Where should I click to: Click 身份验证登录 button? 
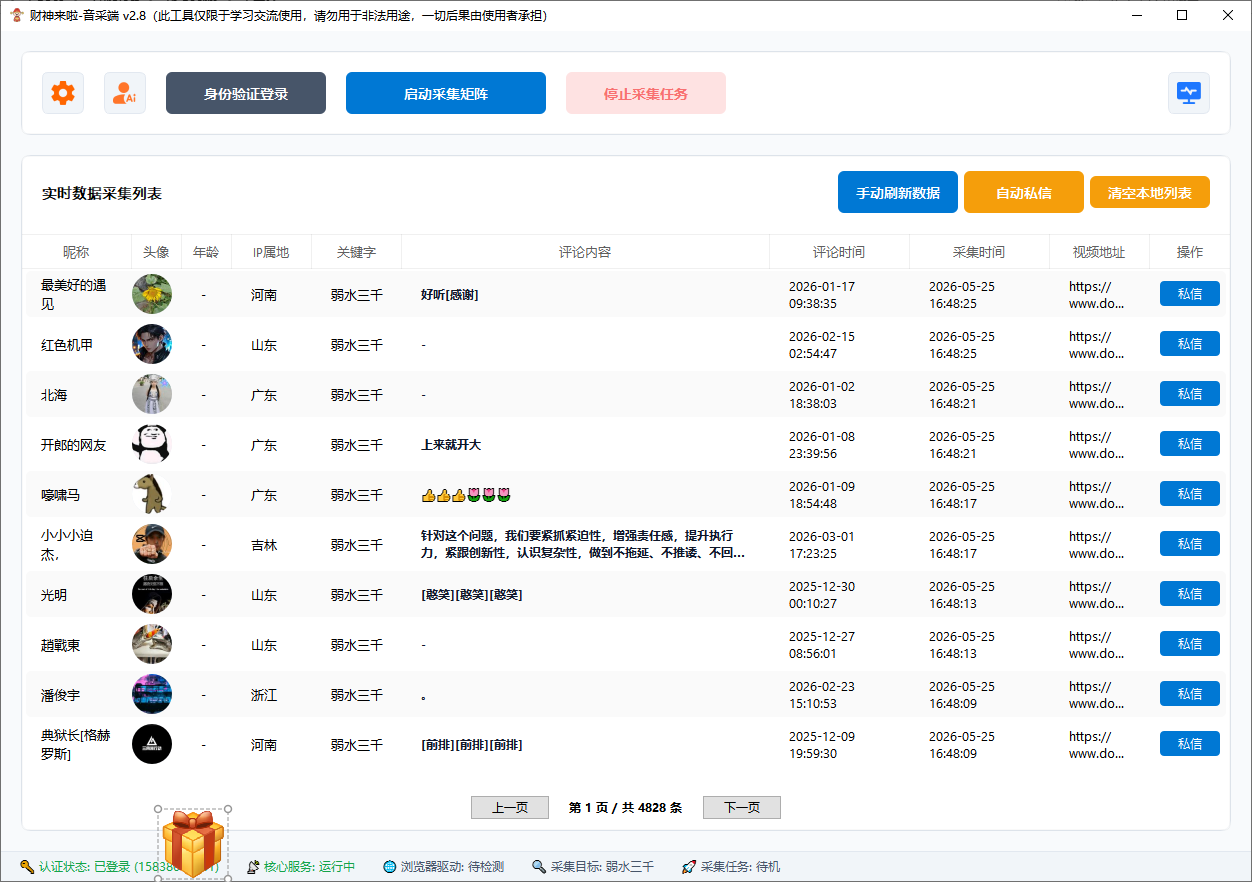[x=246, y=93]
